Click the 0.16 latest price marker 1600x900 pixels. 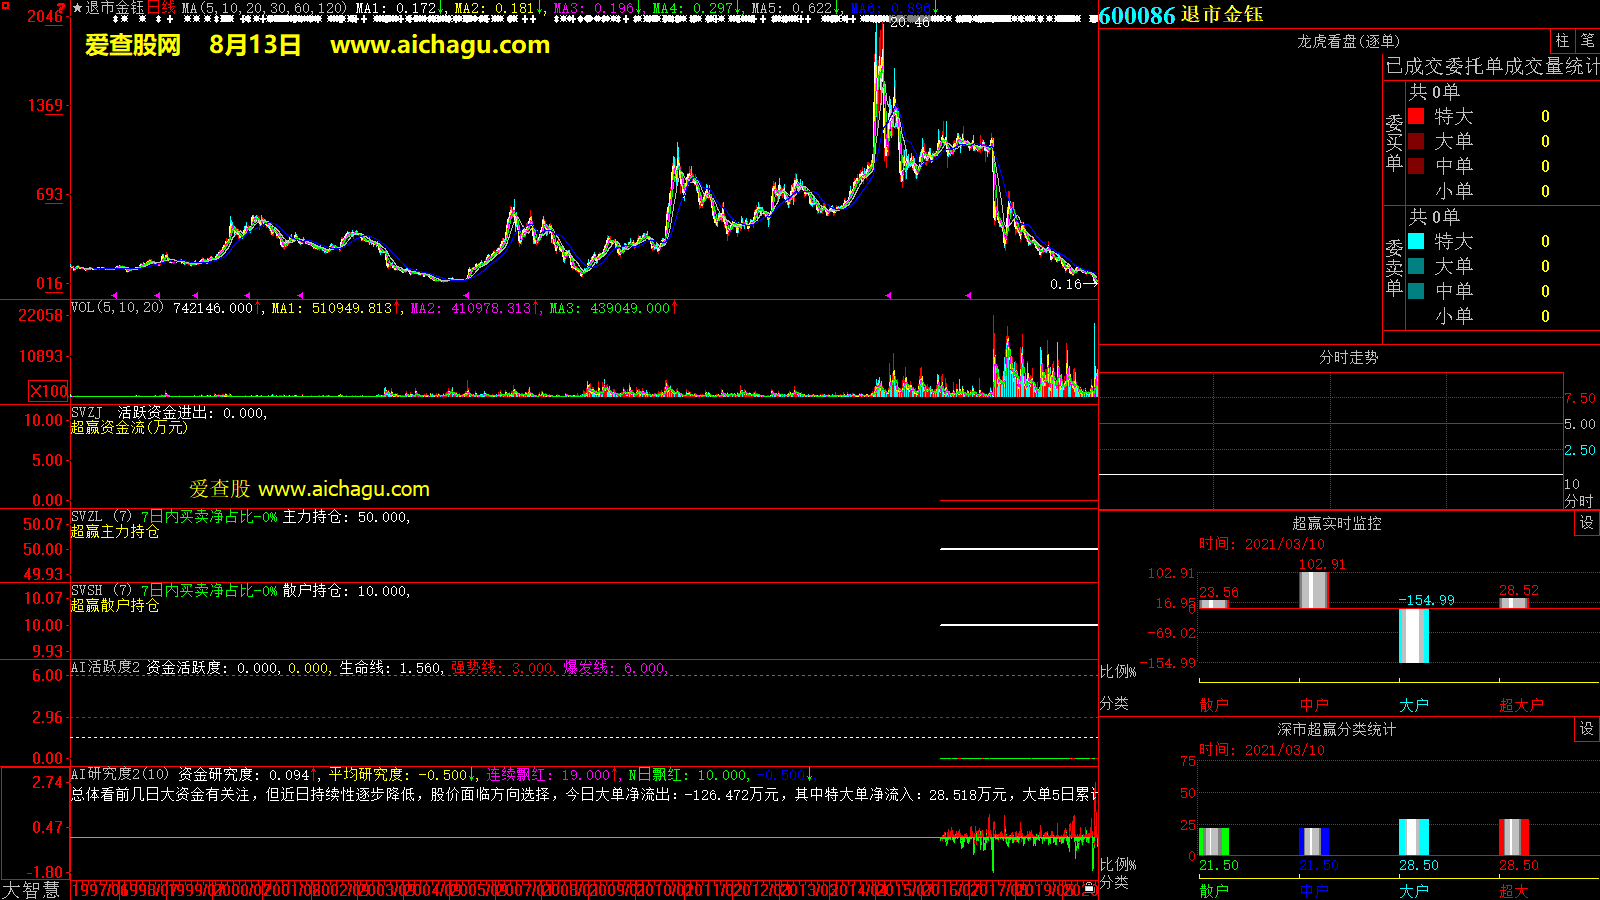tap(1066, 284)
